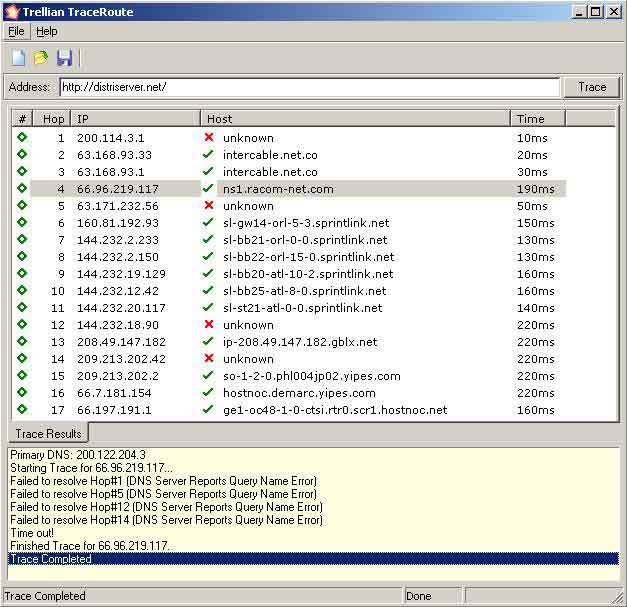Click the 150ms time value
The image size is (627, 607).
535,223
